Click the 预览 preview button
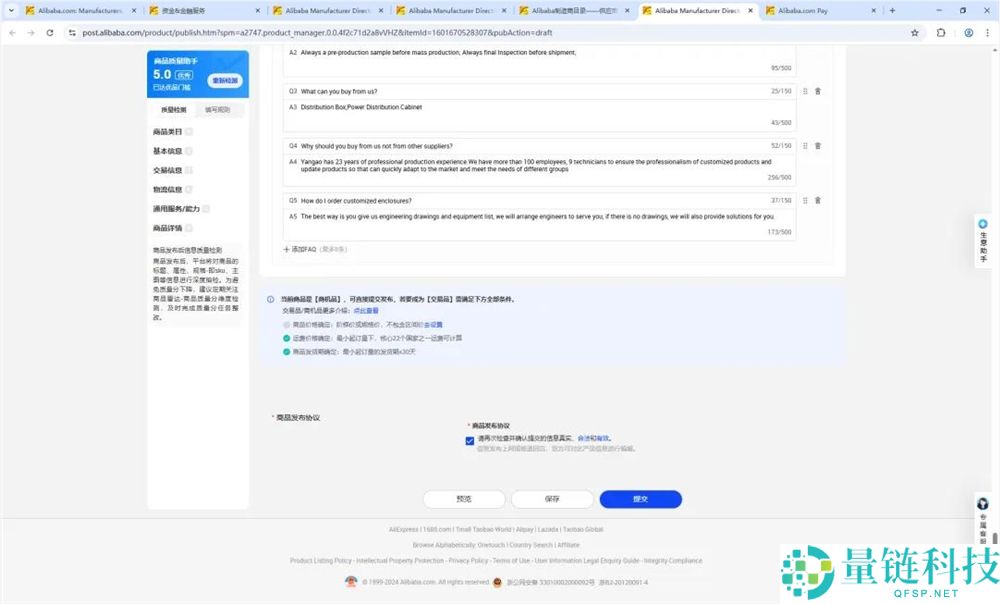This screenshot has height=604, width=1000. [464, 498]
